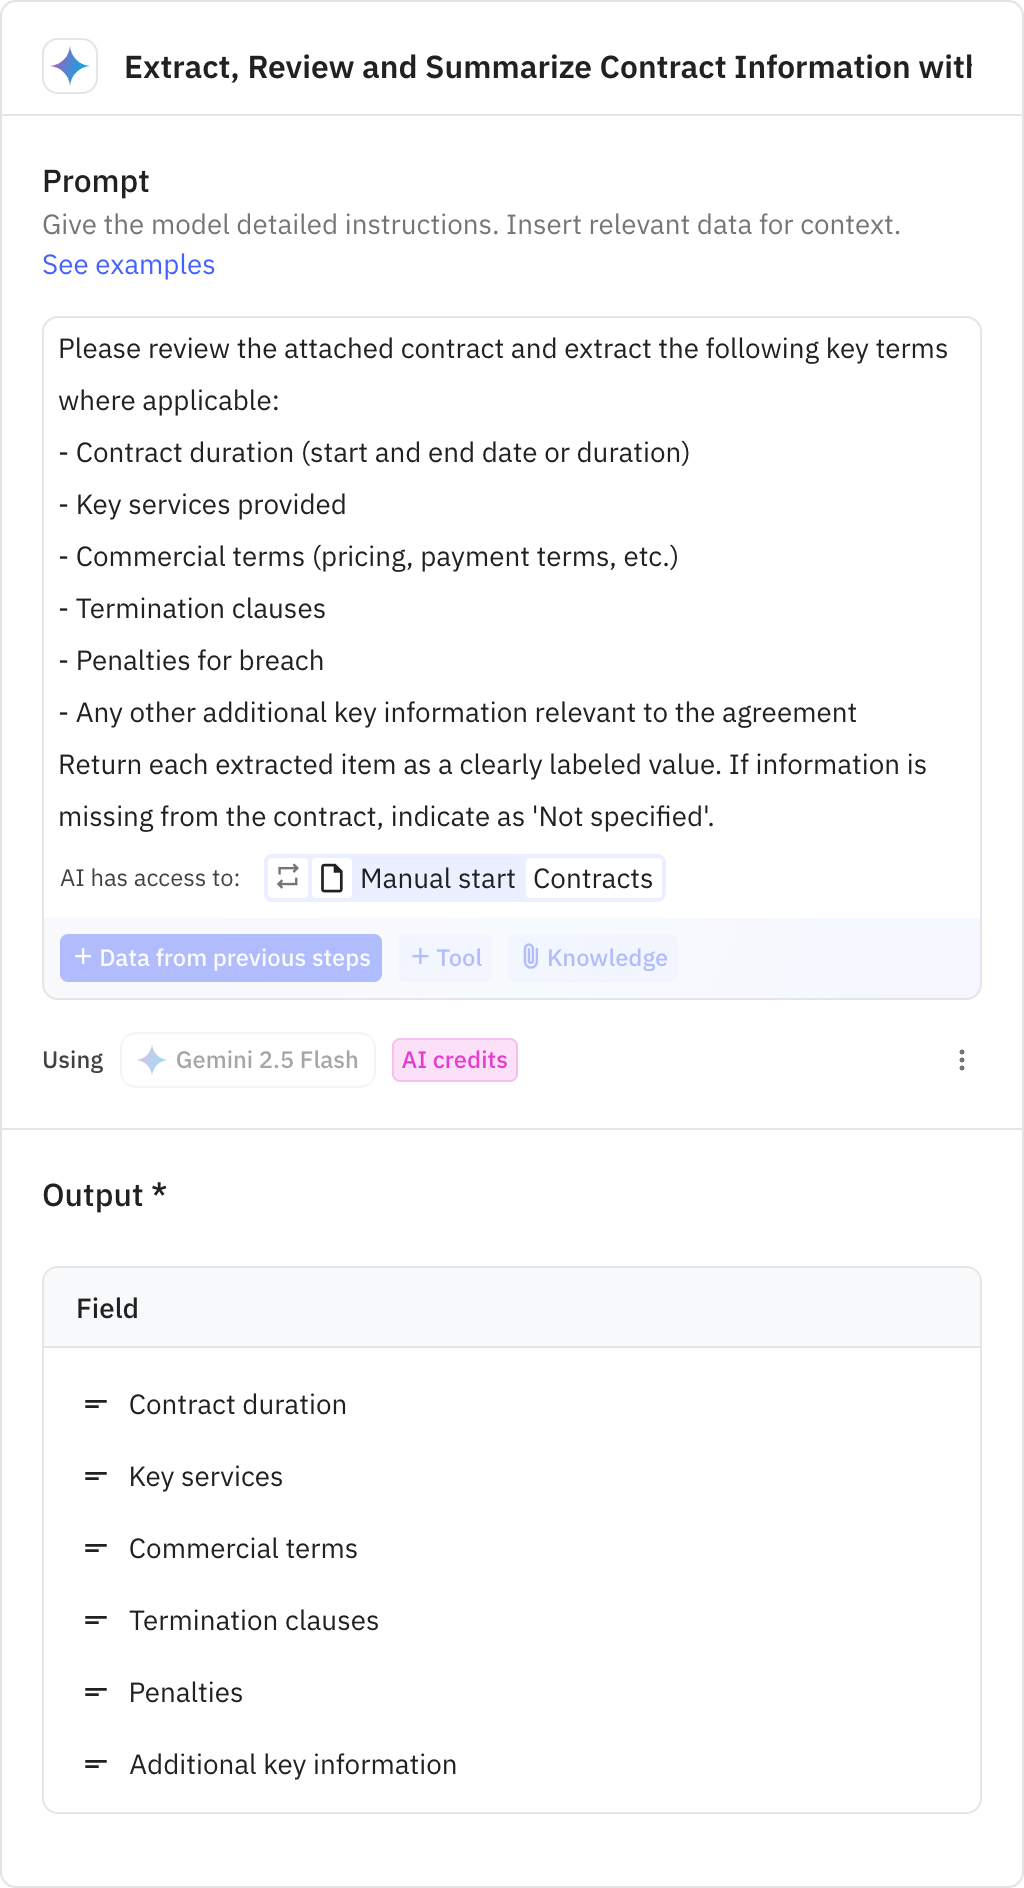Click the drag handle beside Contract duration field

(x=95, y=1404)
